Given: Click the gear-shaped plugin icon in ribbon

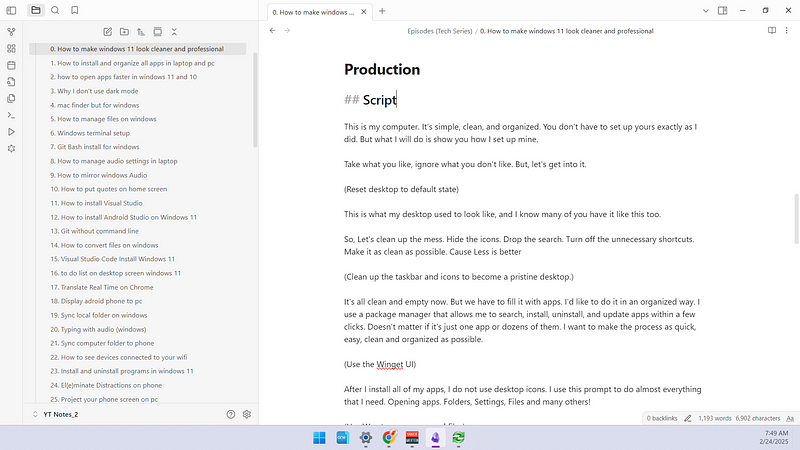Looking at the screenshot, I should (x=11, y=148).
